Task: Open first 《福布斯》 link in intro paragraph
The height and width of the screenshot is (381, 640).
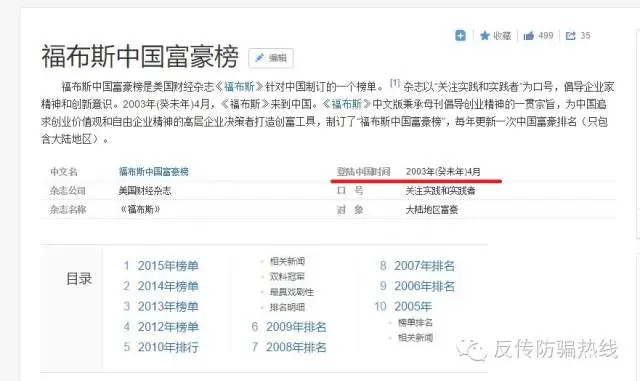Action: [x=240, y=87]
